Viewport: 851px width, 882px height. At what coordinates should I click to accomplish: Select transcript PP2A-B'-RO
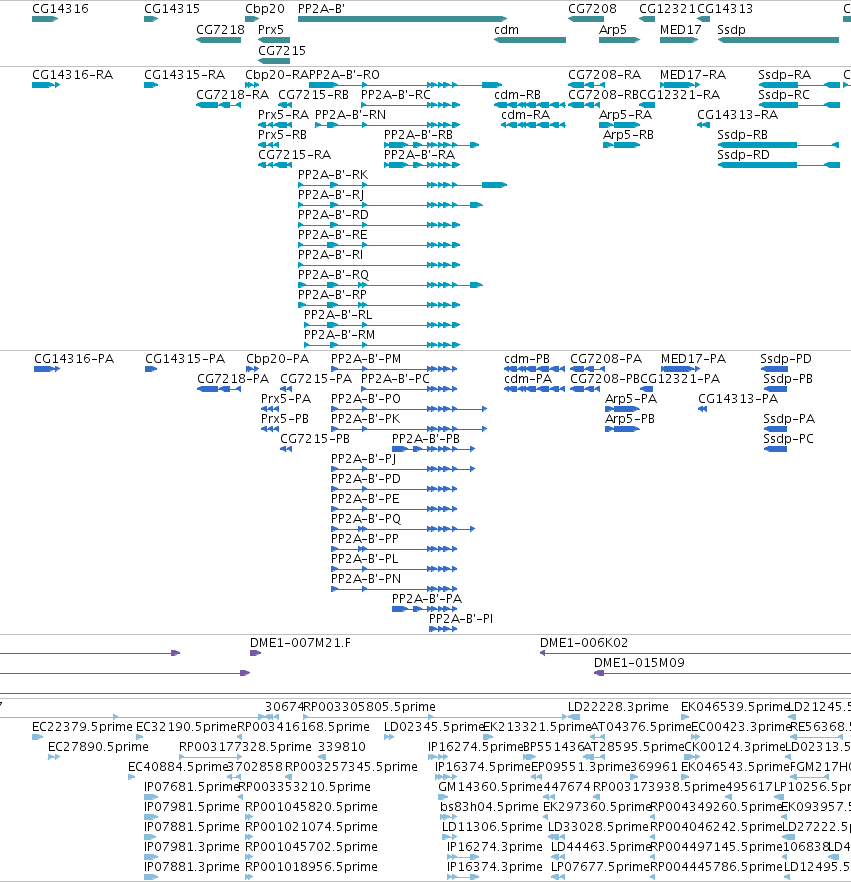344,75
